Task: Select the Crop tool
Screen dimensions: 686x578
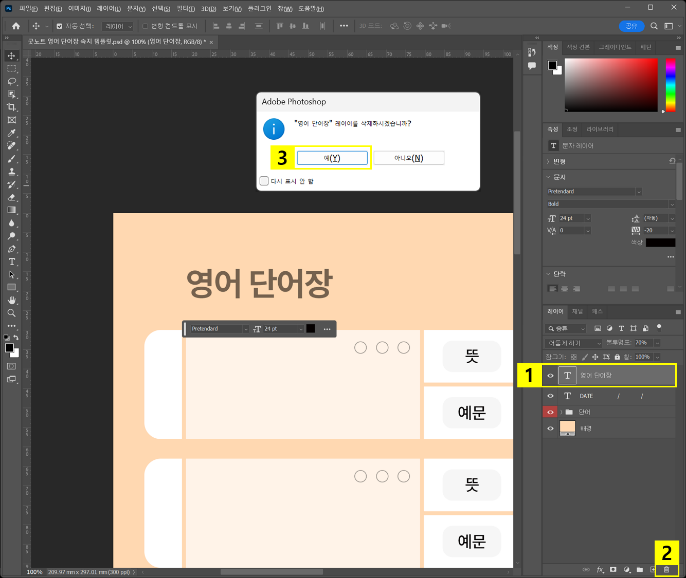Action: 11,107
